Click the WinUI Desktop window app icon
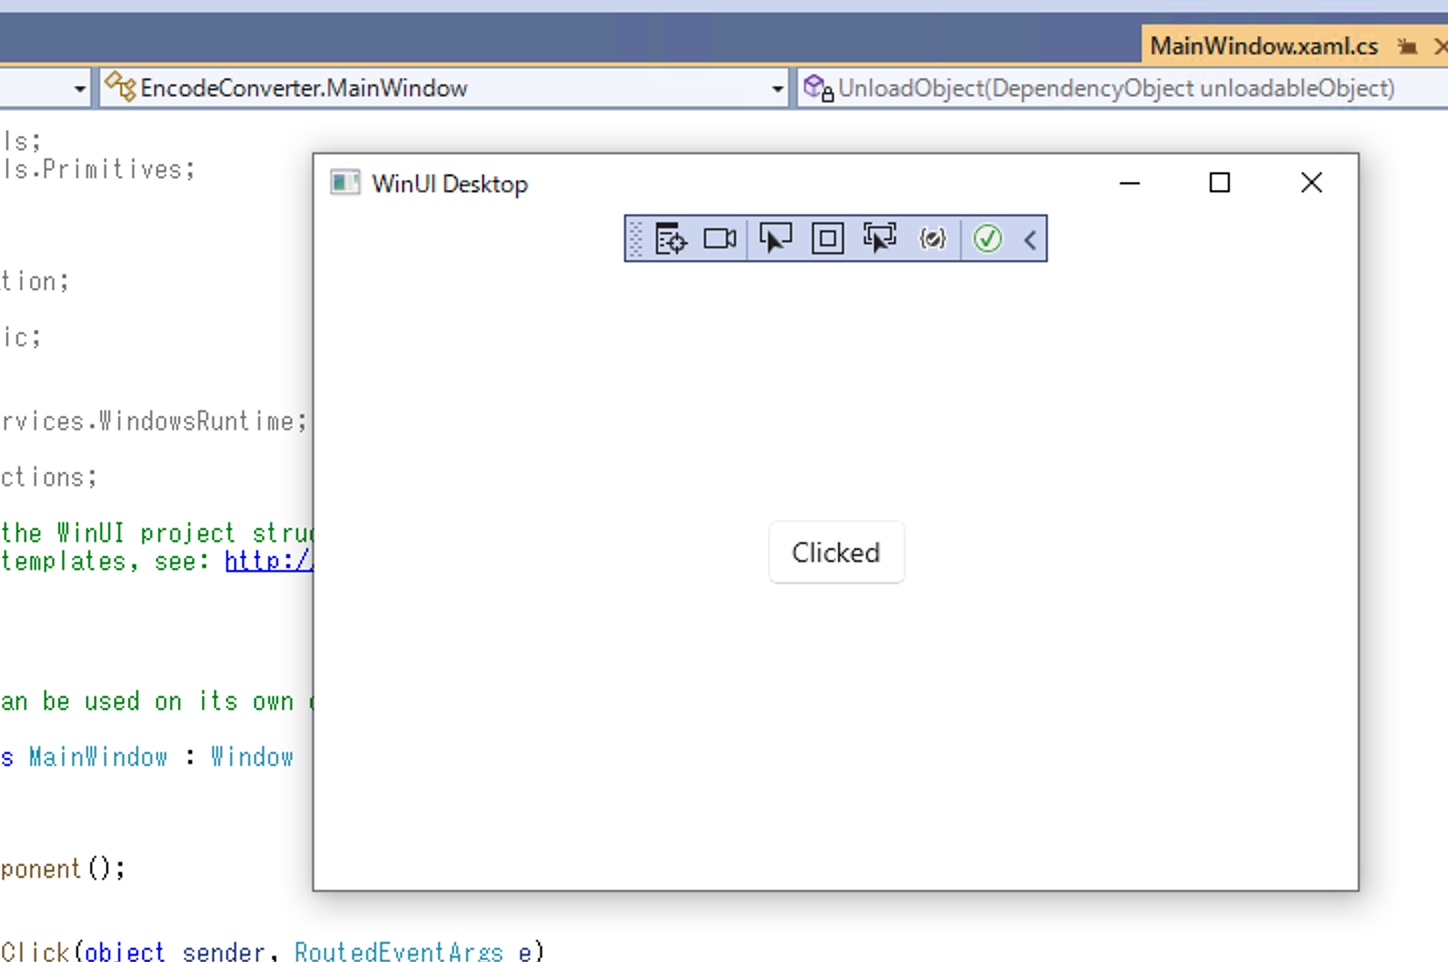Viewport: 1448px width, 962px height. (345, 183)
